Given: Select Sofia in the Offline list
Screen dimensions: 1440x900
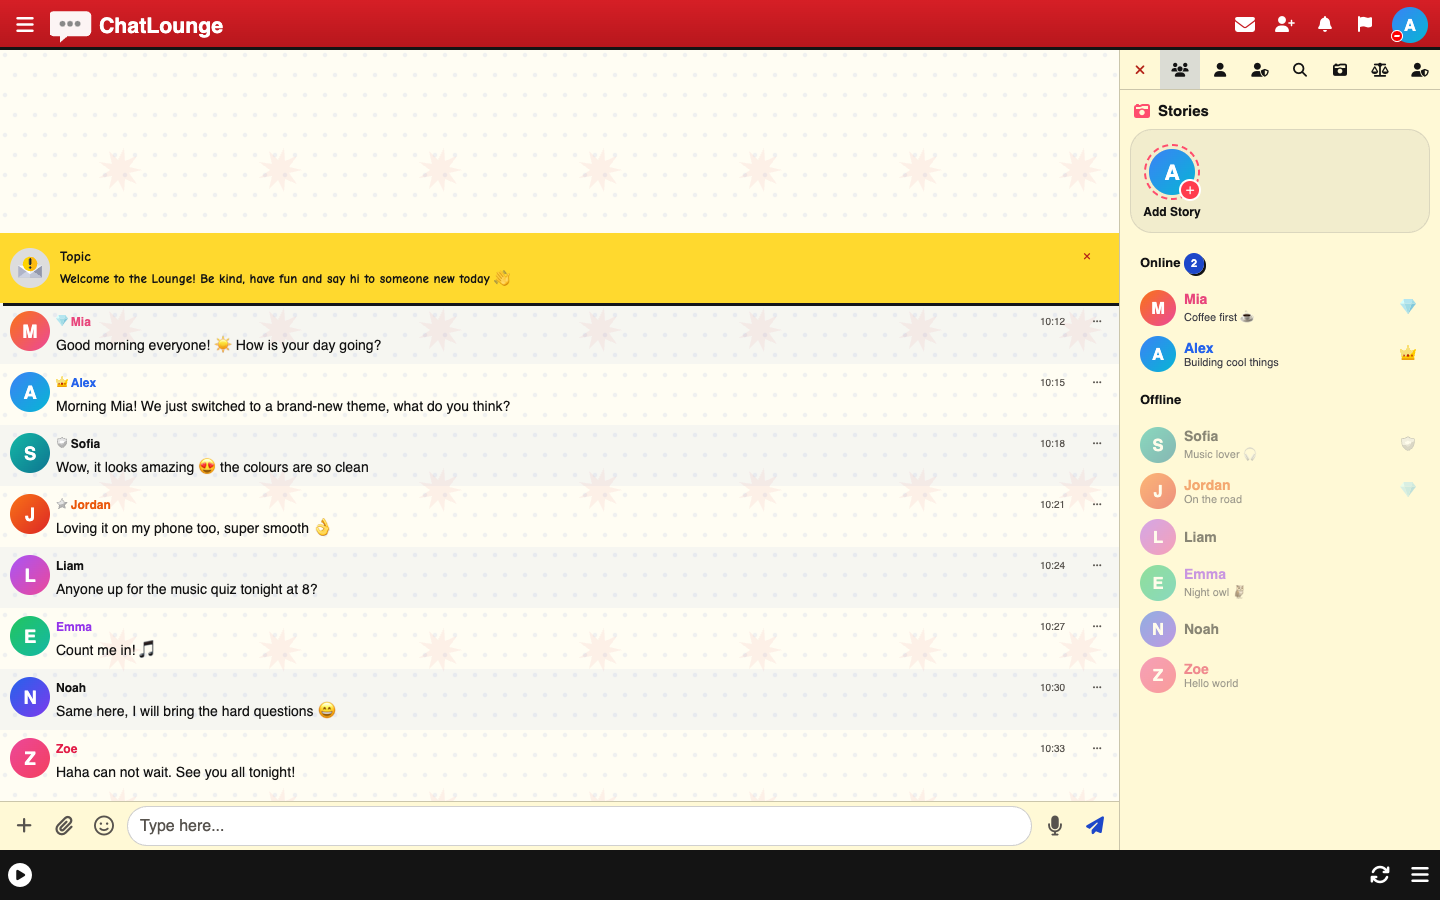Looking at the screenshot, I should point(1279,445).
